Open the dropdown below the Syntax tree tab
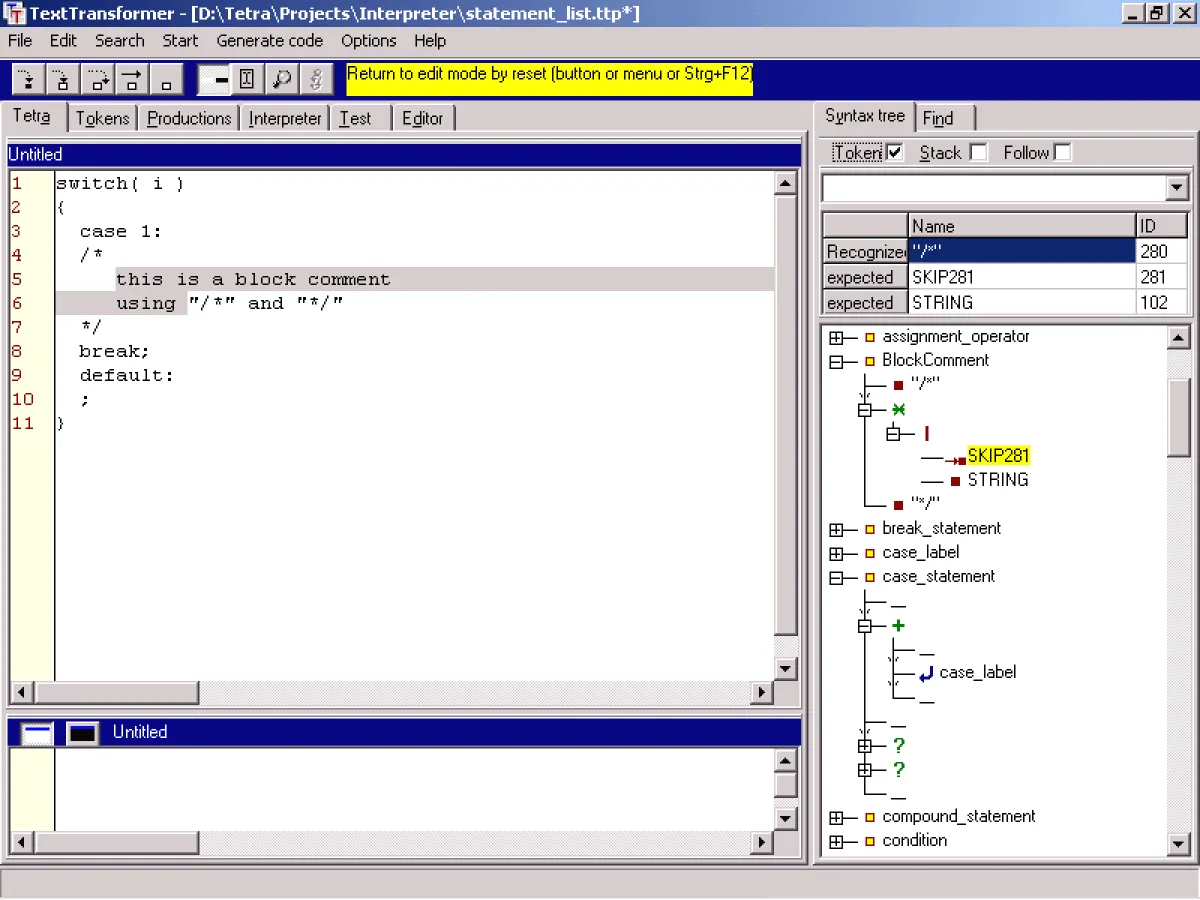The width and height of the screenshot is (1200, 900). 1177,187
